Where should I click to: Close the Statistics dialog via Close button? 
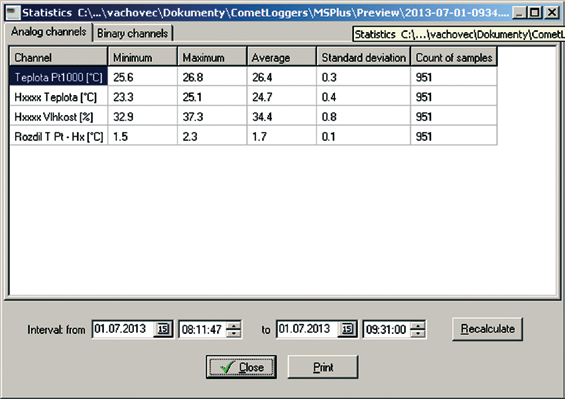click(241, 367)
